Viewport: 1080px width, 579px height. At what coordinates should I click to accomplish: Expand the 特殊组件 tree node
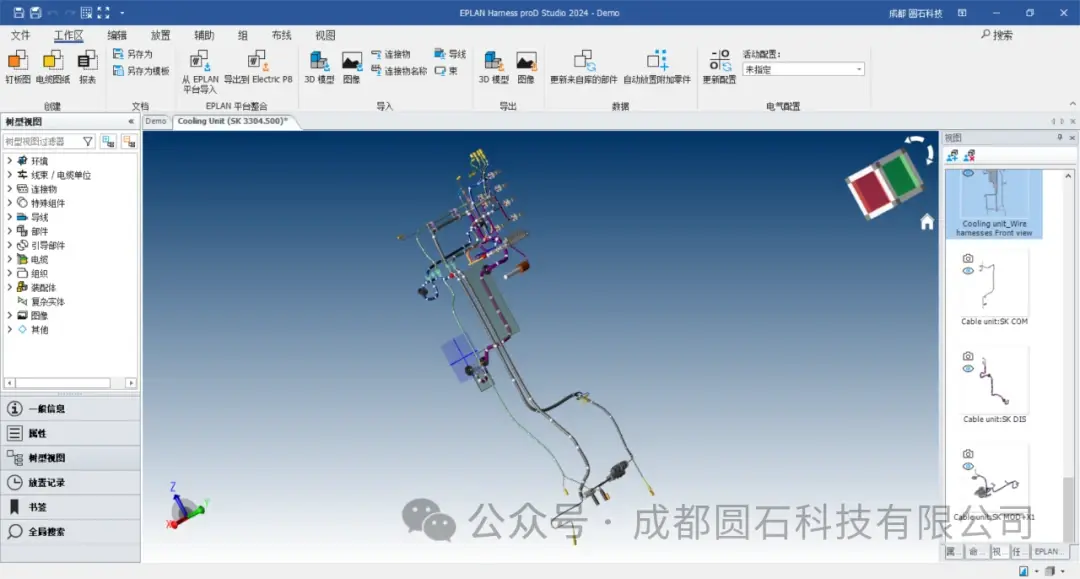point(10,203)
